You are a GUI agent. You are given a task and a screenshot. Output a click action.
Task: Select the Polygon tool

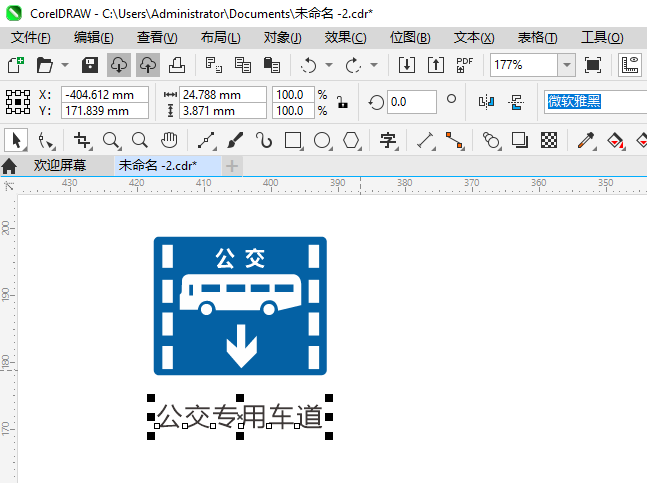(352, 141)
